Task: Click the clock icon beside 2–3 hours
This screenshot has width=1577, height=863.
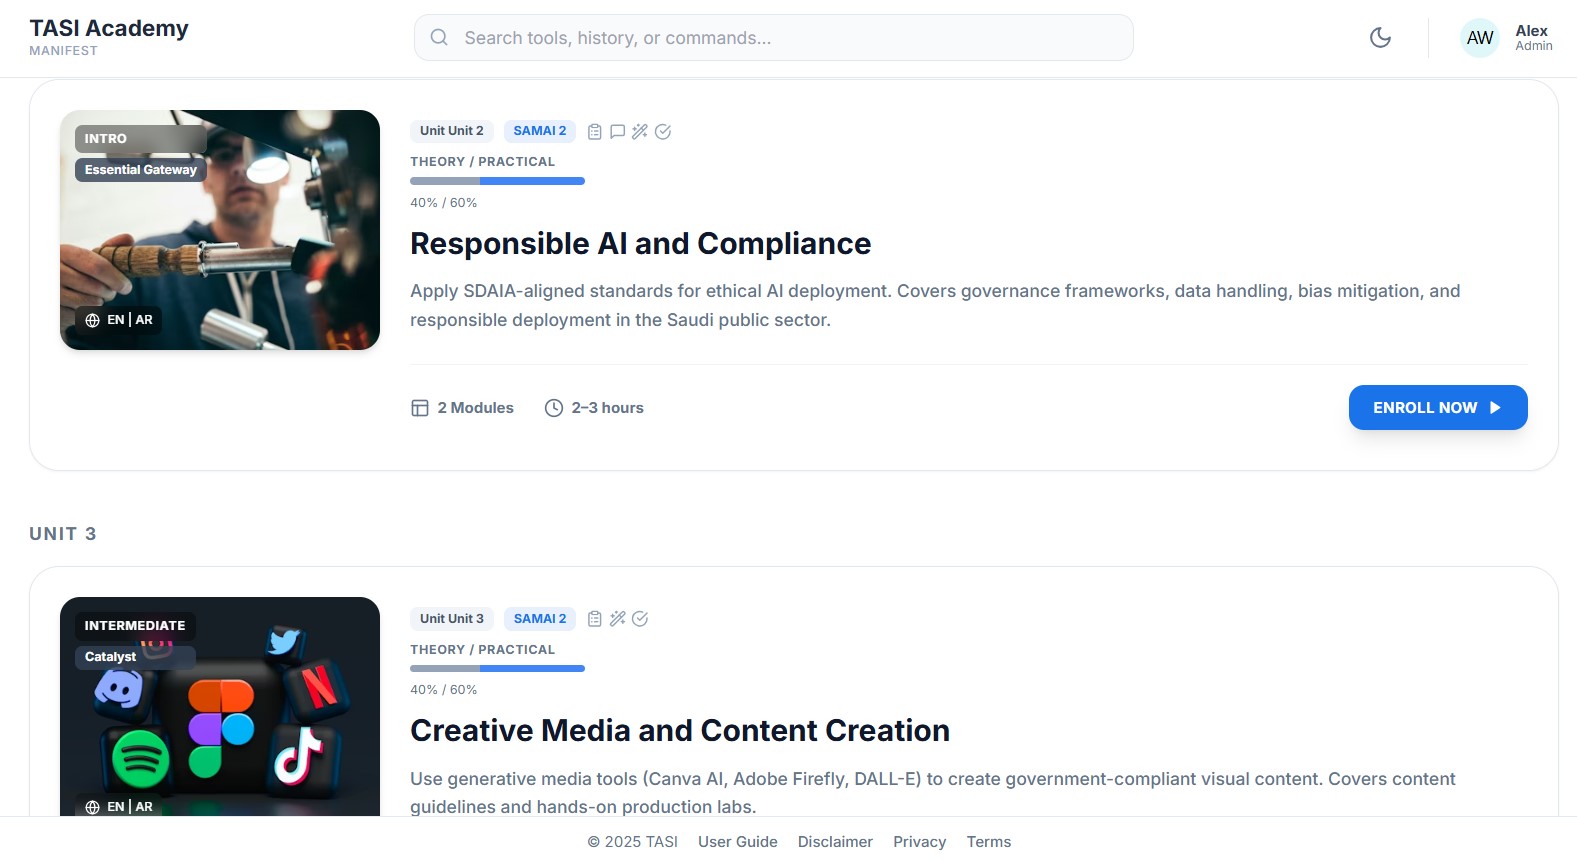Action: click(553, 408)
